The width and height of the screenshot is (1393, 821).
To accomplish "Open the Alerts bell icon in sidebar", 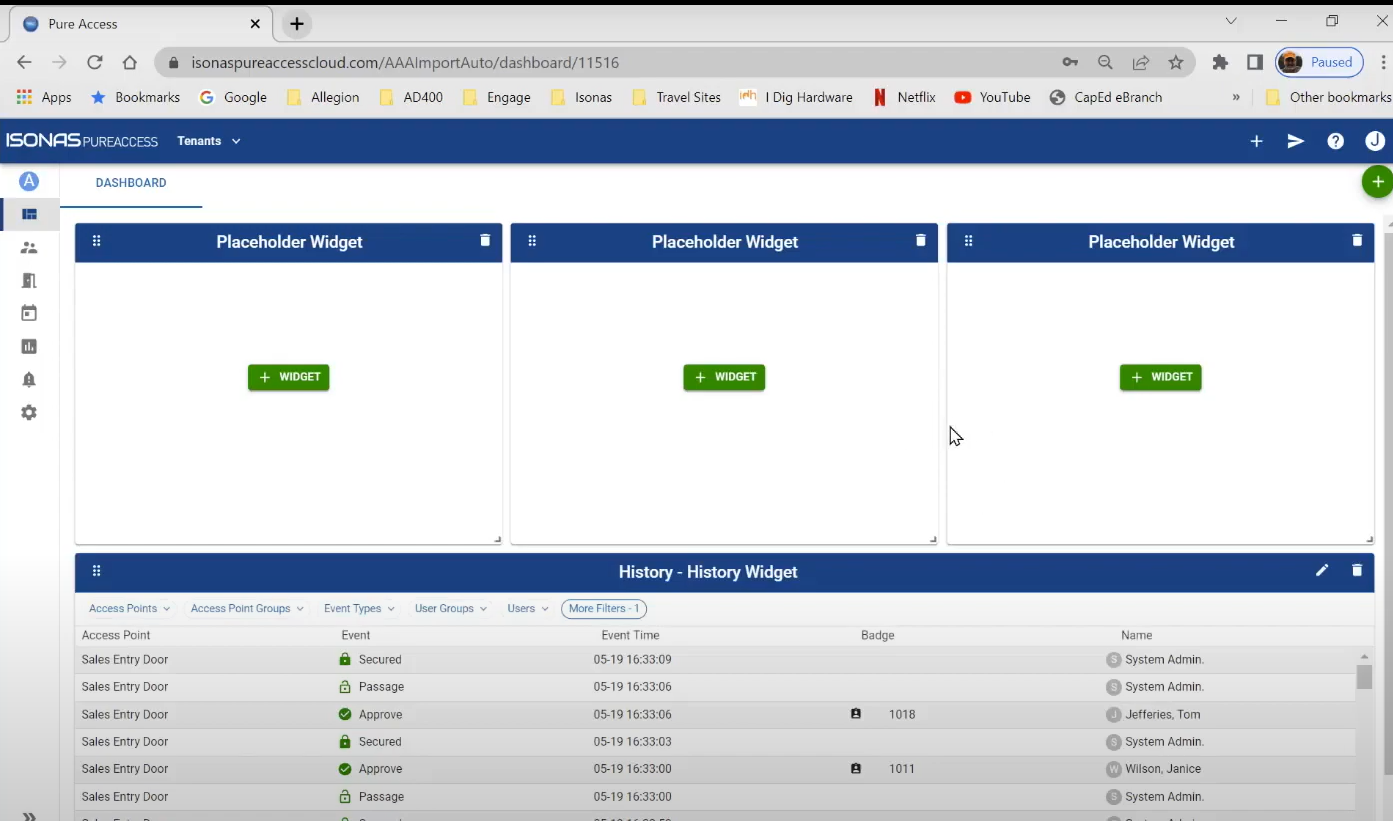I will (29, 380).
